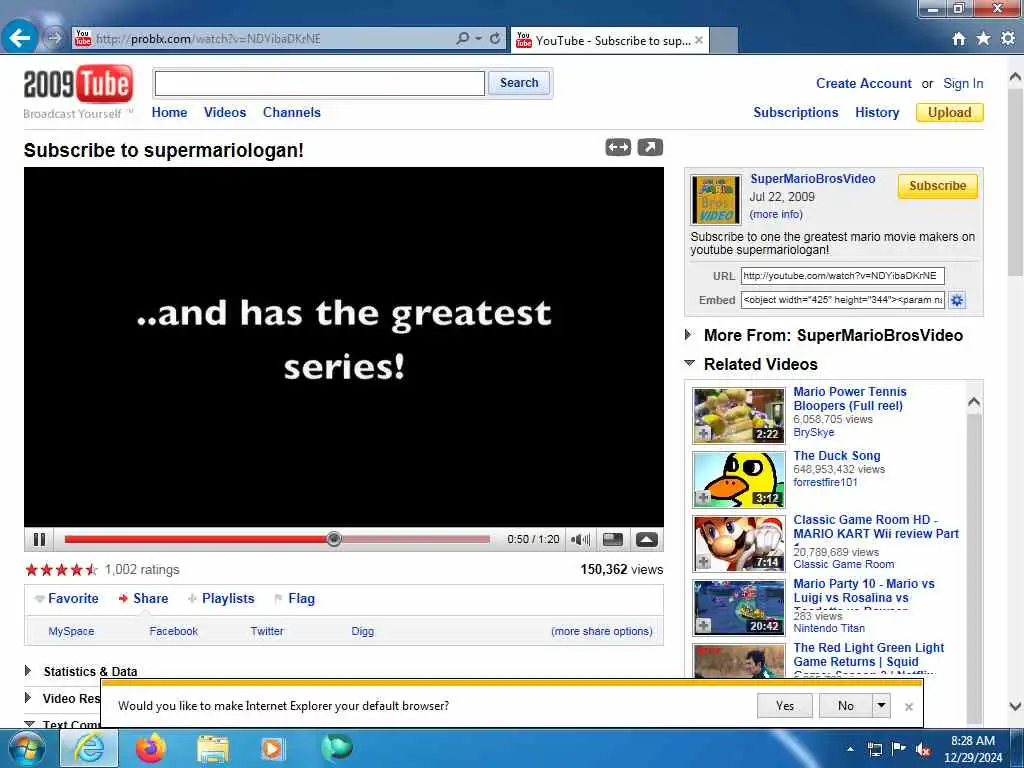Screen dimensions: 1024x768
Task: Click the Create Account link
Action: [863, 84]
